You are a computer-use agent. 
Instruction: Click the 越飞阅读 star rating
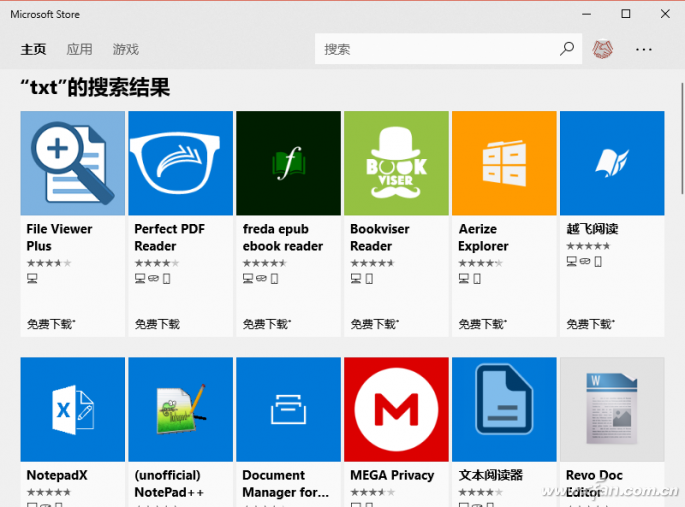click(588, 246)
